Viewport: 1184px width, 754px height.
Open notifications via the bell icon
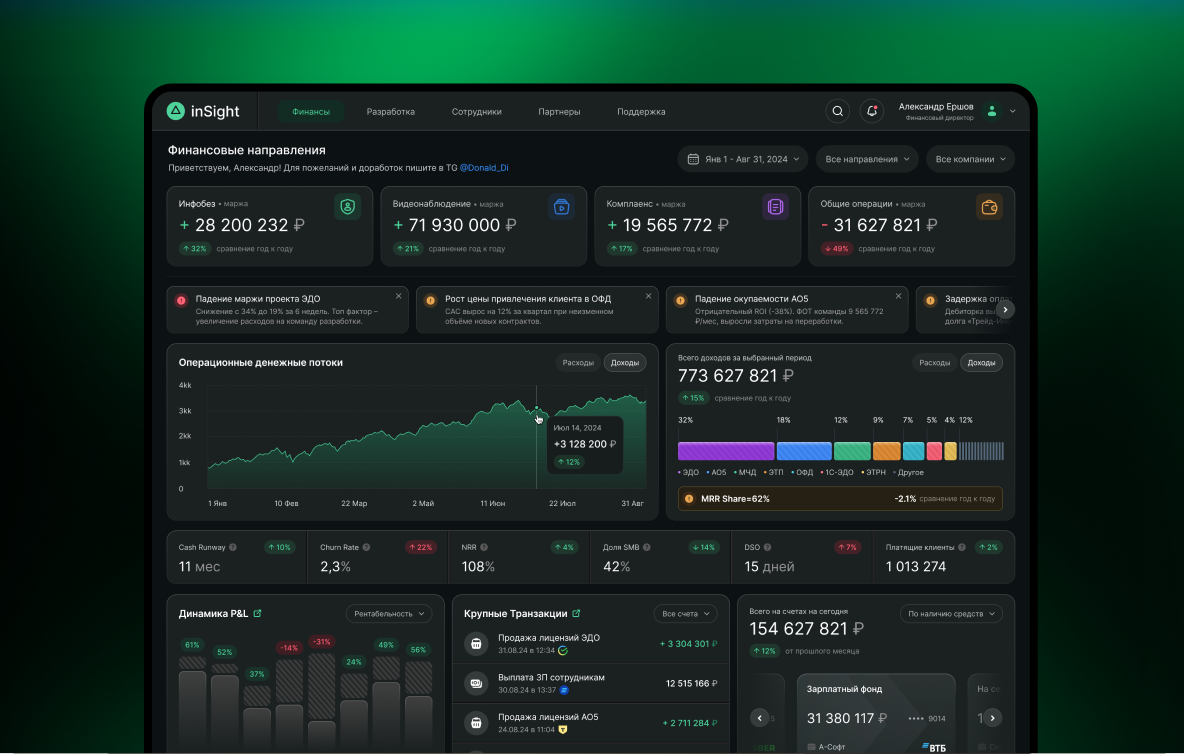pyautogui.click(x=871, y=111)
